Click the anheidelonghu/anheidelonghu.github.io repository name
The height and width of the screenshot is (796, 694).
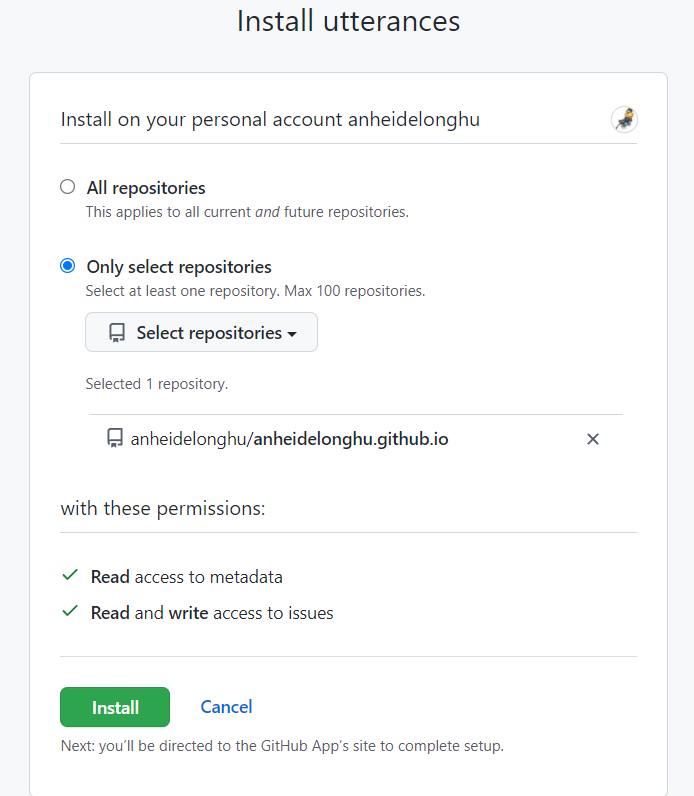[x=289, y=439]
